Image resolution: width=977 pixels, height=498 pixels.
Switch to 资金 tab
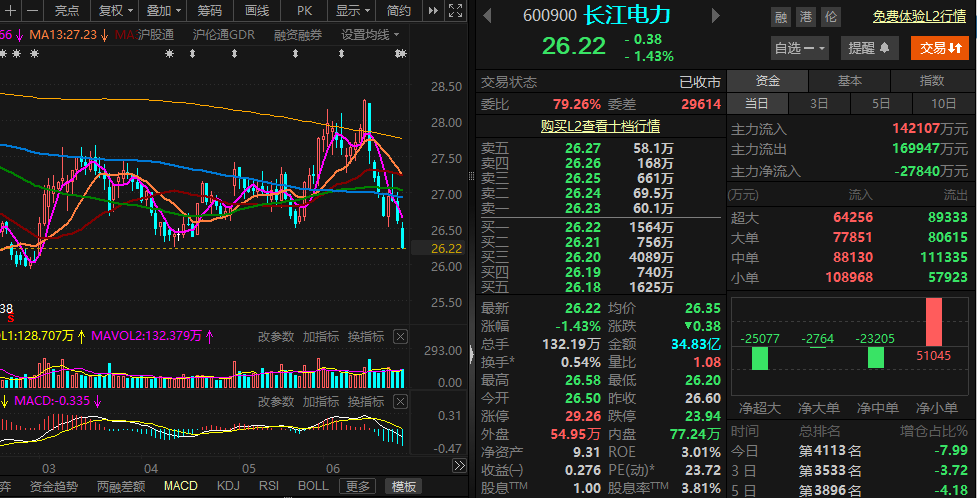768,81
